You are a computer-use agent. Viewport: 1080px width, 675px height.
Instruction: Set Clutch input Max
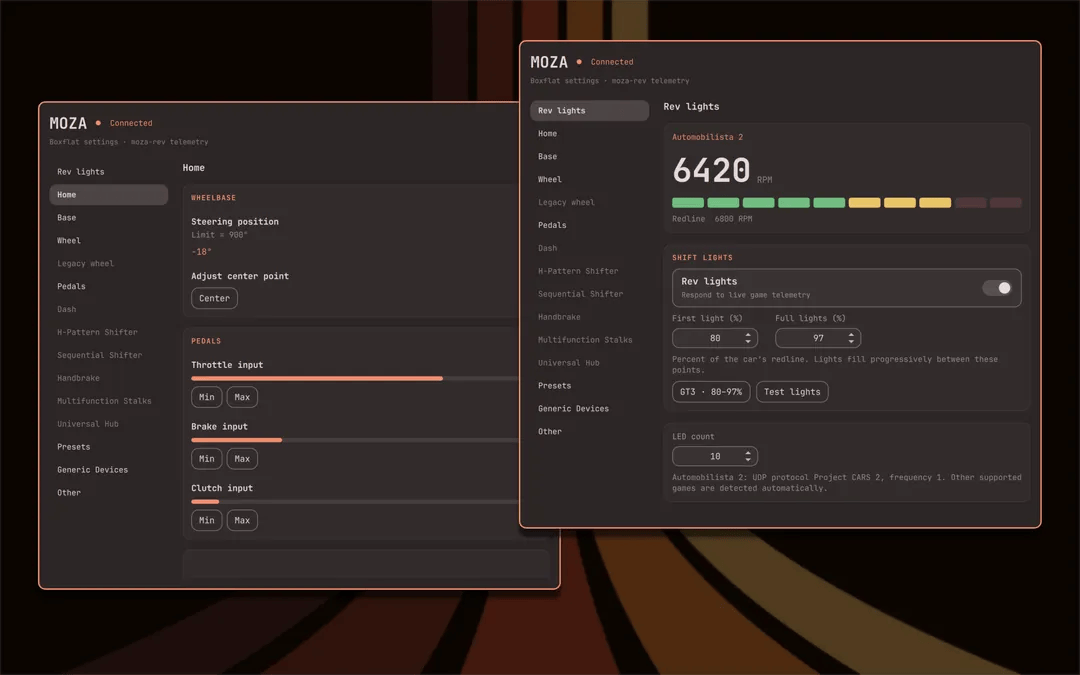[x=242, y=520]
